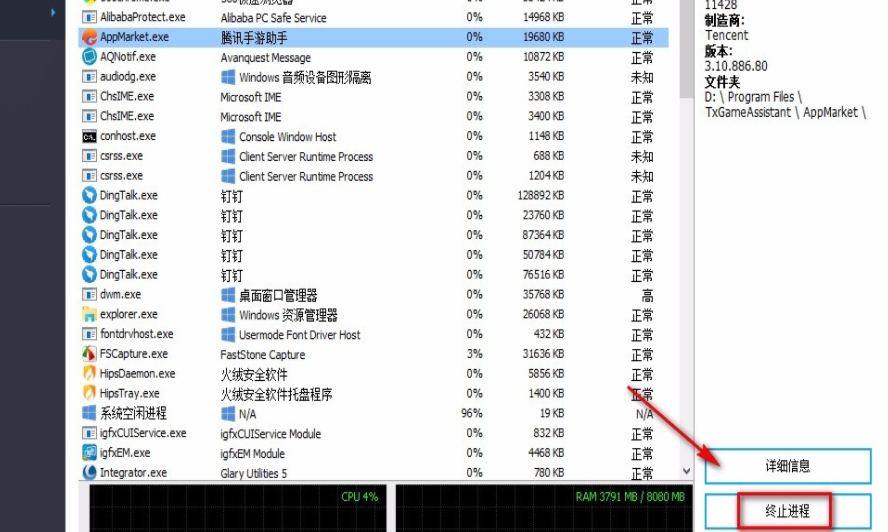This screenshot has width=888, height=532.
Task: Click the AlibabaProtect.exe process icon
Action: click(89, 18)
